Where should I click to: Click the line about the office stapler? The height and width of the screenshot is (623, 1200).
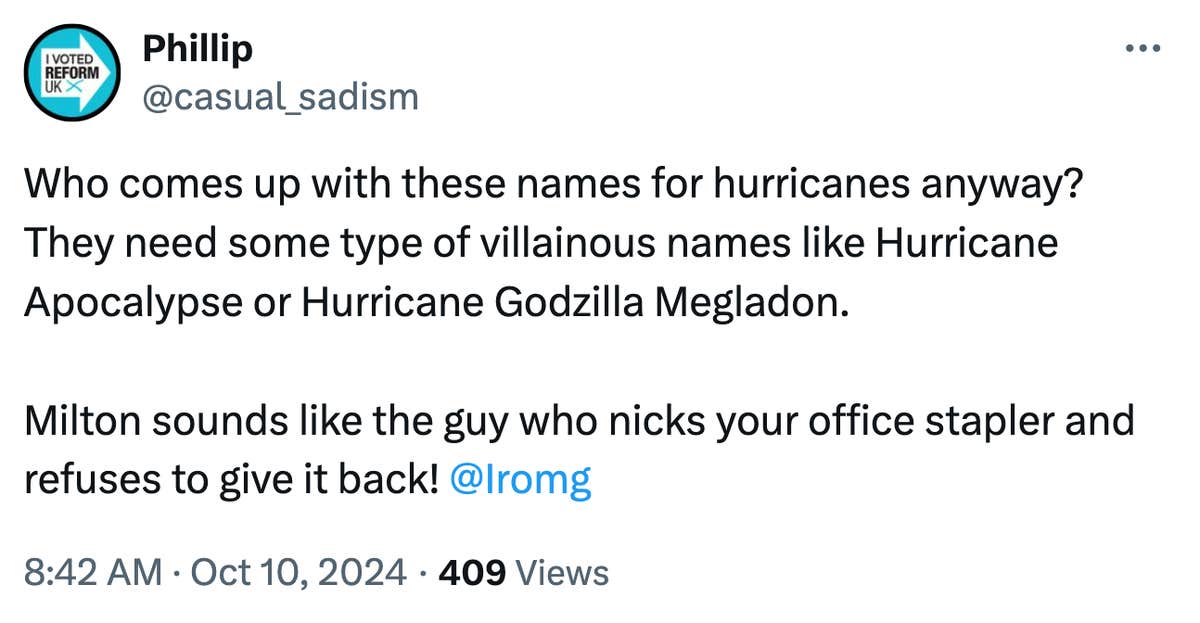pos(580,420)
